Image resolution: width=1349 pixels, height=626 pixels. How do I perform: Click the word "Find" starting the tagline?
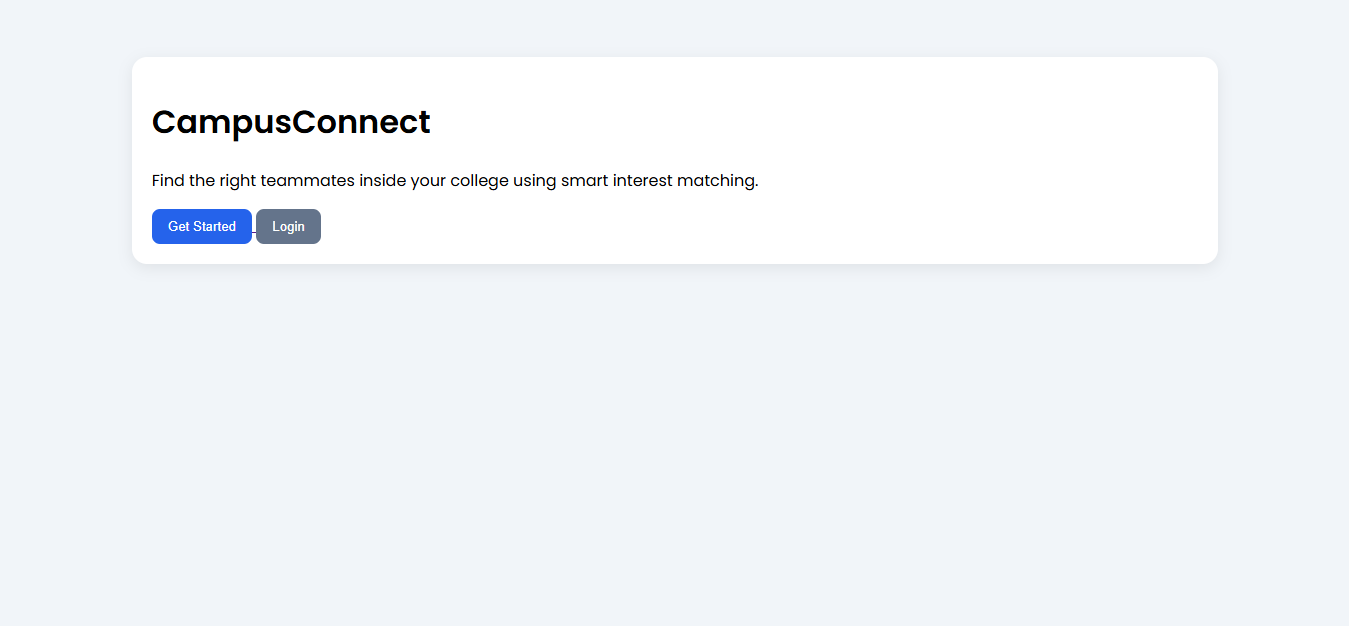pos(168,181)
